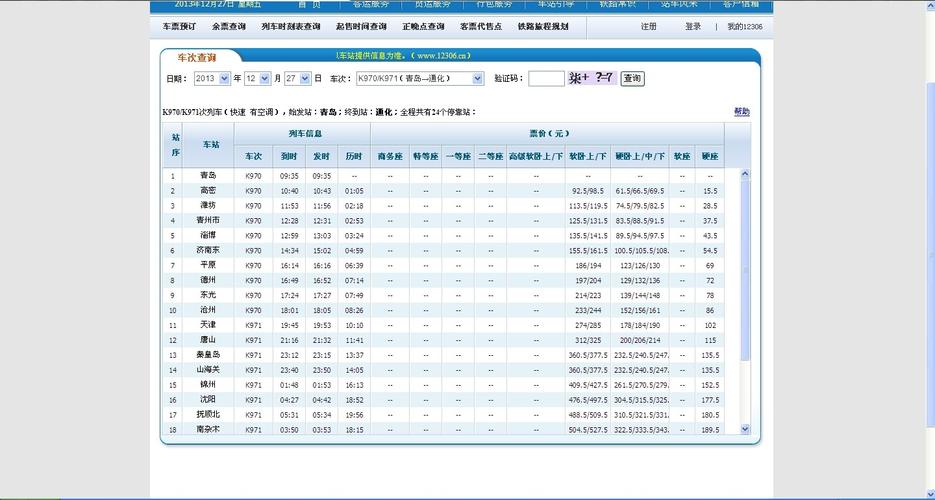Click hard seat price 177.5
935x500 pixels.
[710, 400]
